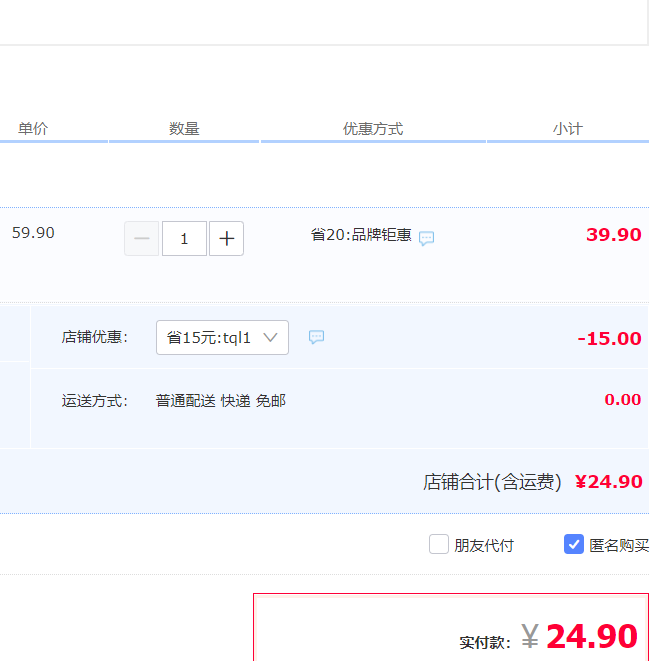Click the 小计 column header
This screenshot has height=661, width=662.
[x=567, y=129]
